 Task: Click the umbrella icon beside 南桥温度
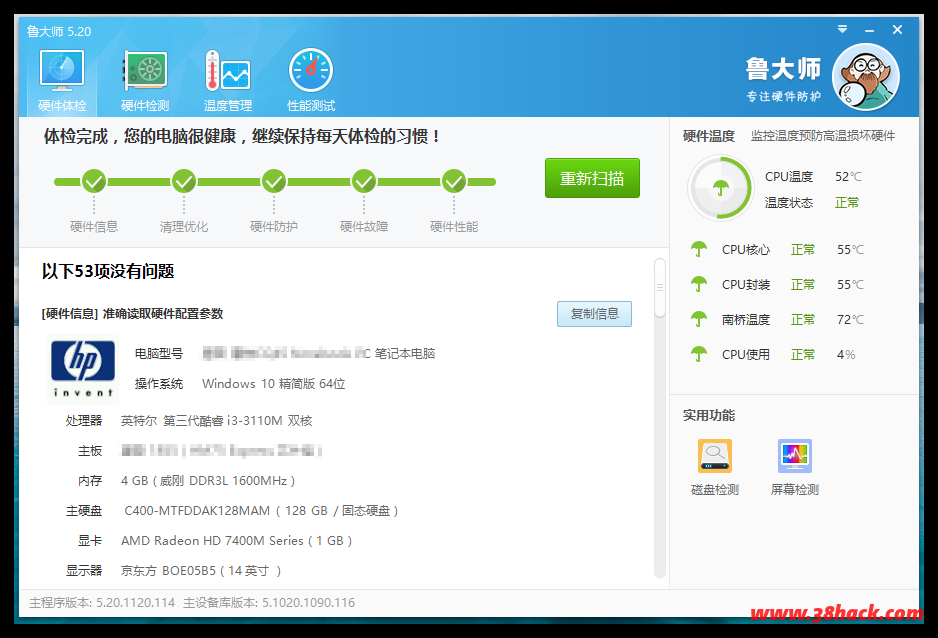[x=699, y=319]
